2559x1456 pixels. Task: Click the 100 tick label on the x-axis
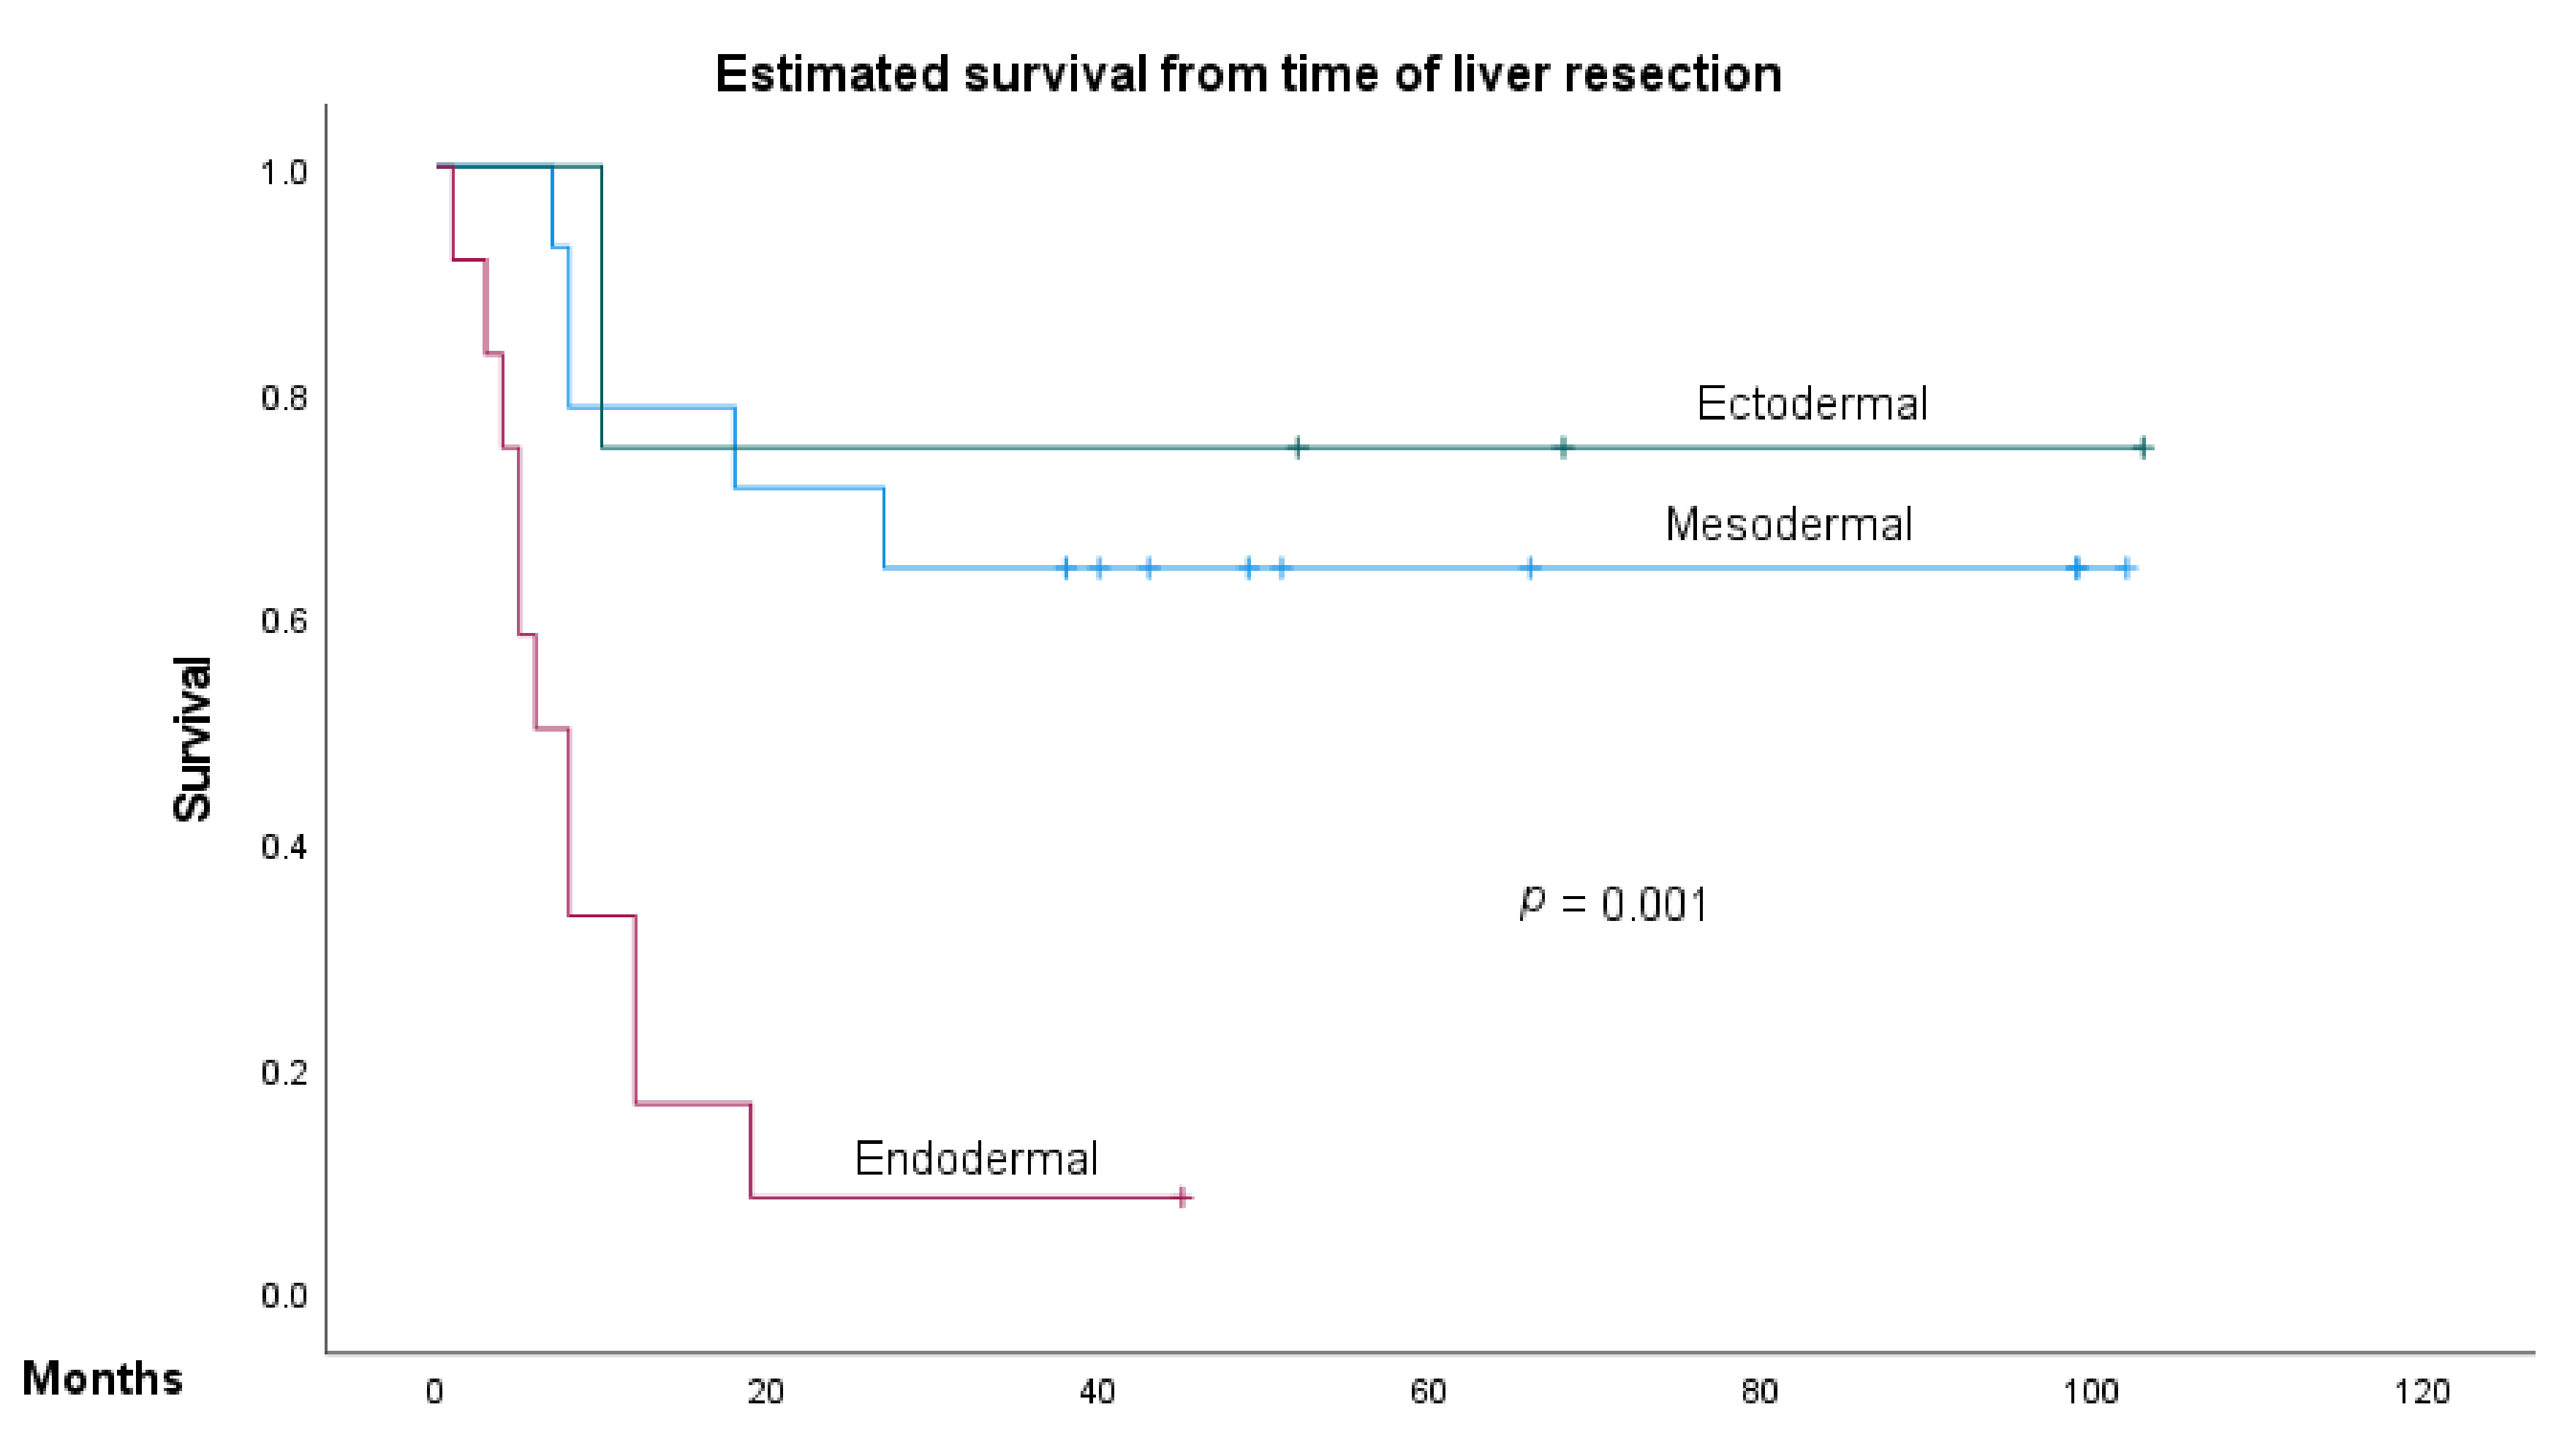tap(2090, 1392)
